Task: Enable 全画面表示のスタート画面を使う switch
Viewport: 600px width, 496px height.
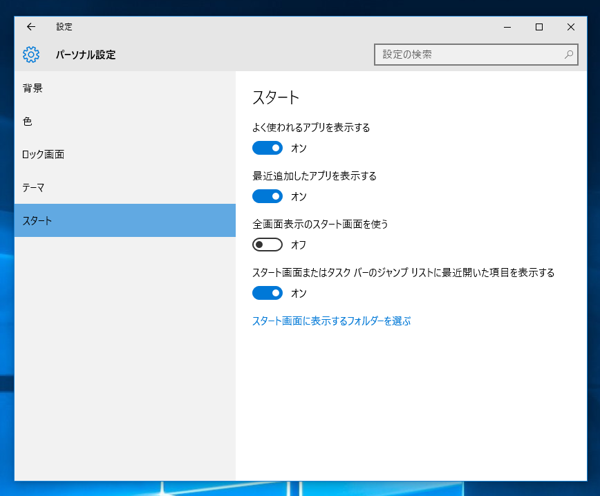Action: 267,245
